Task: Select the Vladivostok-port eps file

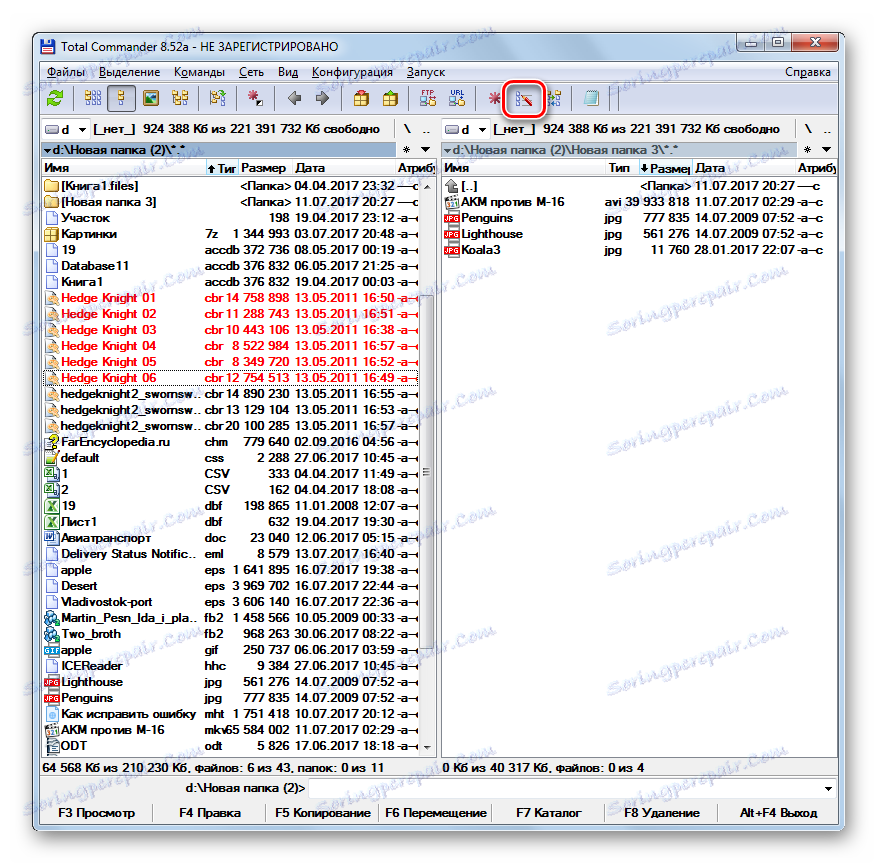Action: click(231, 602)
